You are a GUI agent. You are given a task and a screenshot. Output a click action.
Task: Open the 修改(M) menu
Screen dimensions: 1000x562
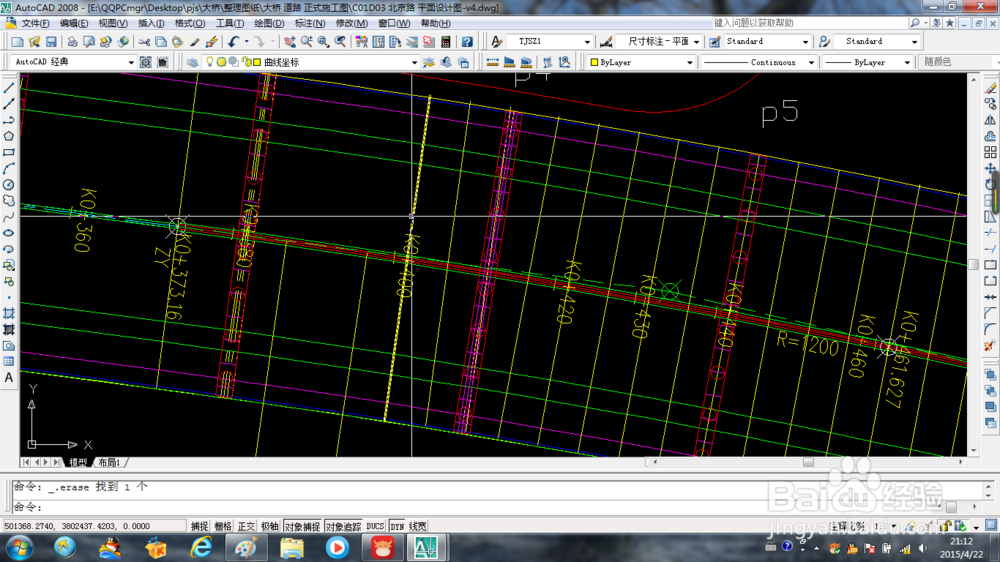click(351, 23)
